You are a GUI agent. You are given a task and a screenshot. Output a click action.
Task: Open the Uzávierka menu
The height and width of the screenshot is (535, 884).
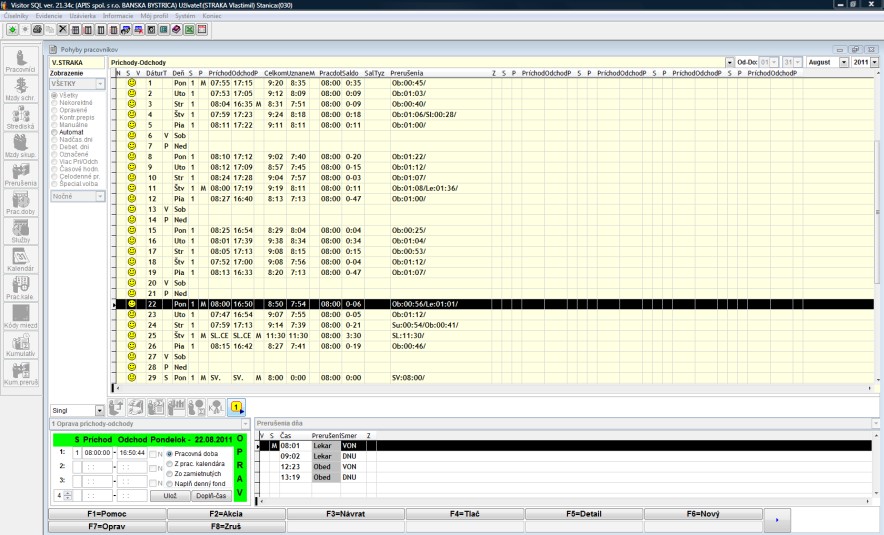click(83, 17)
